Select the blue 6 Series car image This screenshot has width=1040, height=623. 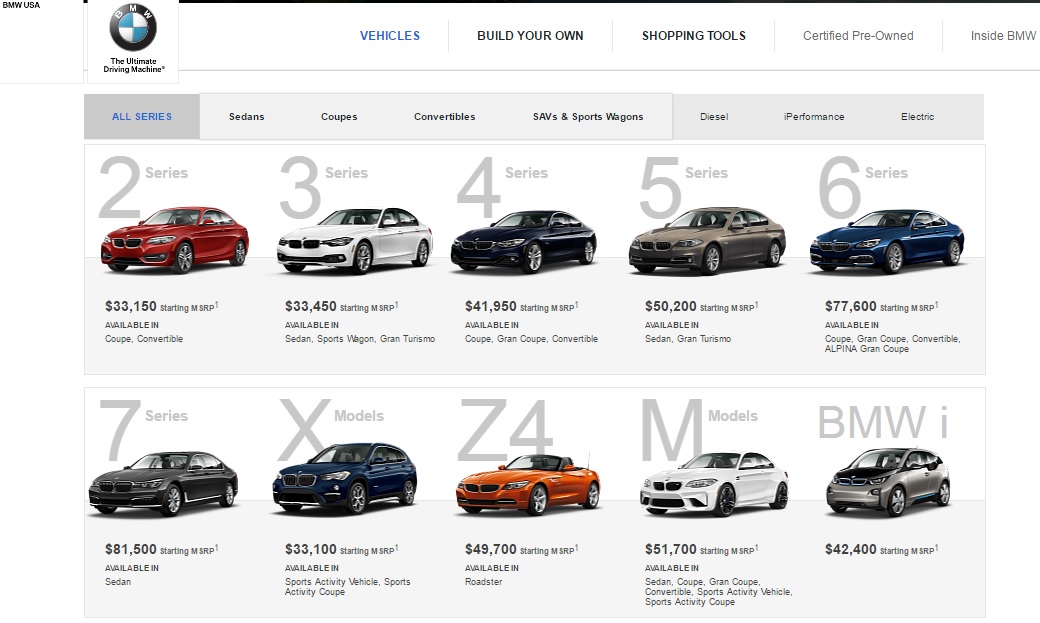887,241
